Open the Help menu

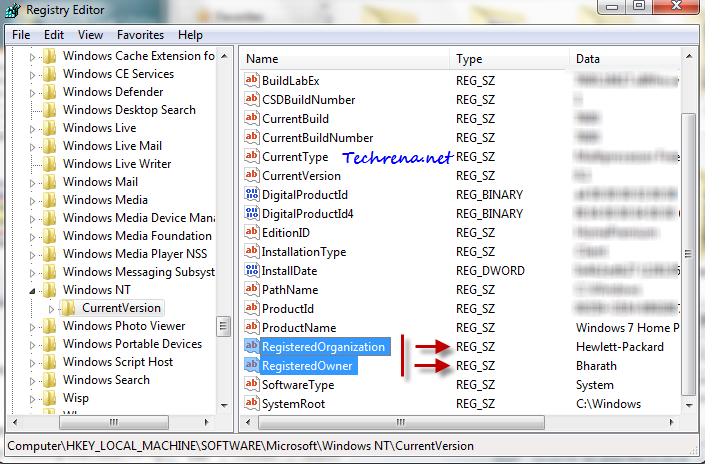190,35
